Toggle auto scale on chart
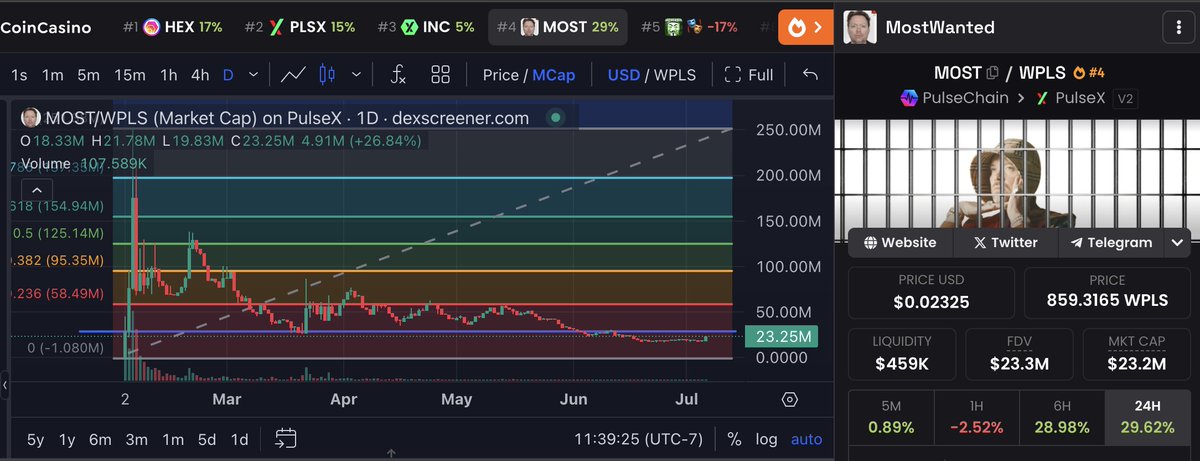 [806, 438]
